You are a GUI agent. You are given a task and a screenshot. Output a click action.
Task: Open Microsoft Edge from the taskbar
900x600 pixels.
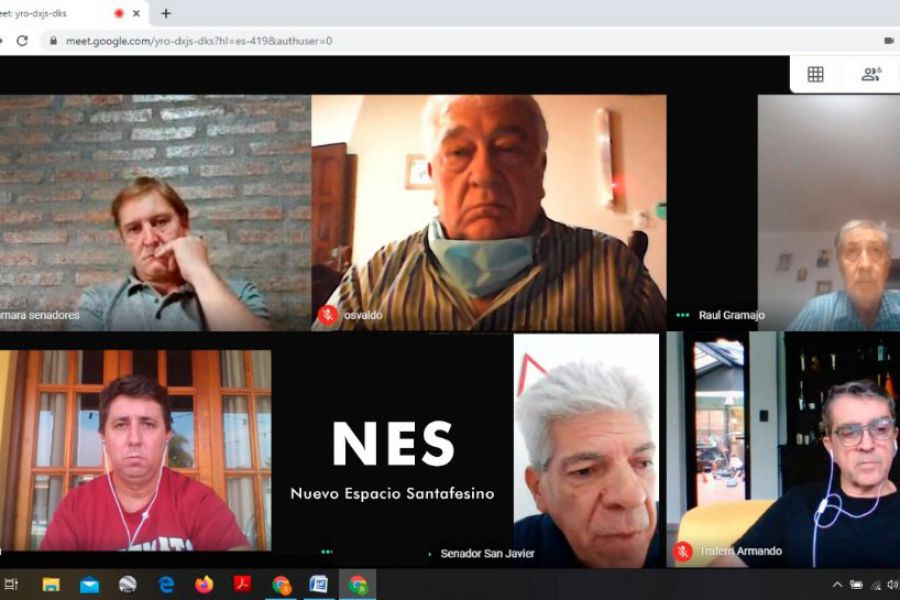click(166, 585)
